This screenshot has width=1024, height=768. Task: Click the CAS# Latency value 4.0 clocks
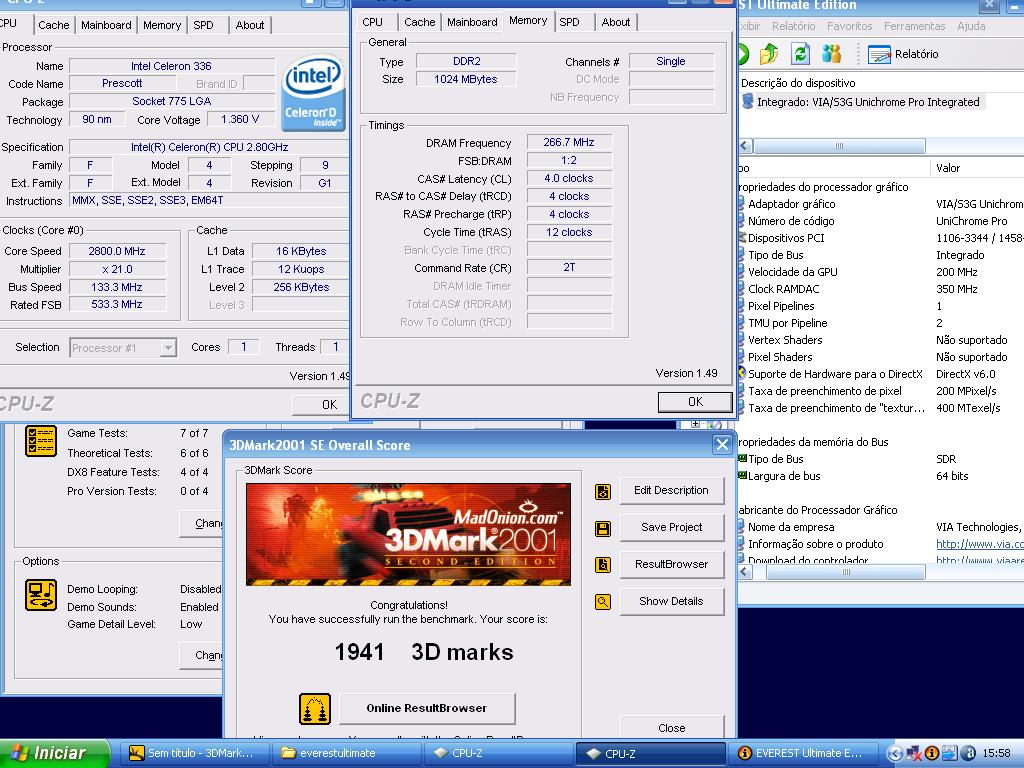pyautogui.click(x=569, y=178)
